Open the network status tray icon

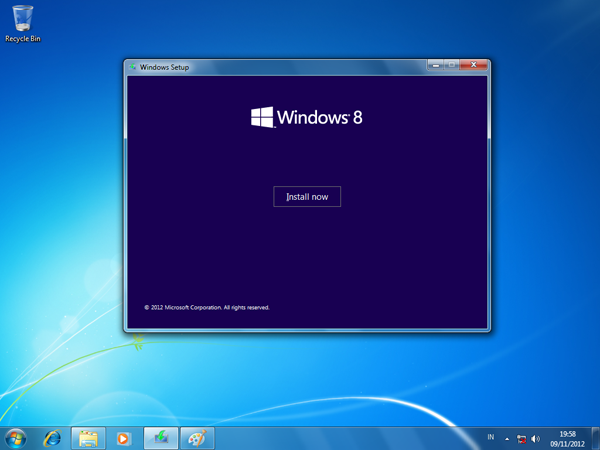521,439
